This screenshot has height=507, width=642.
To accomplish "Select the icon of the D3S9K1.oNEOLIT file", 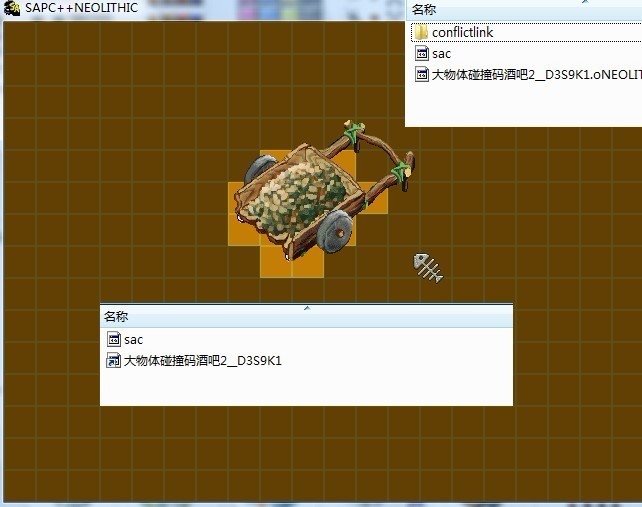I will 422,75.
